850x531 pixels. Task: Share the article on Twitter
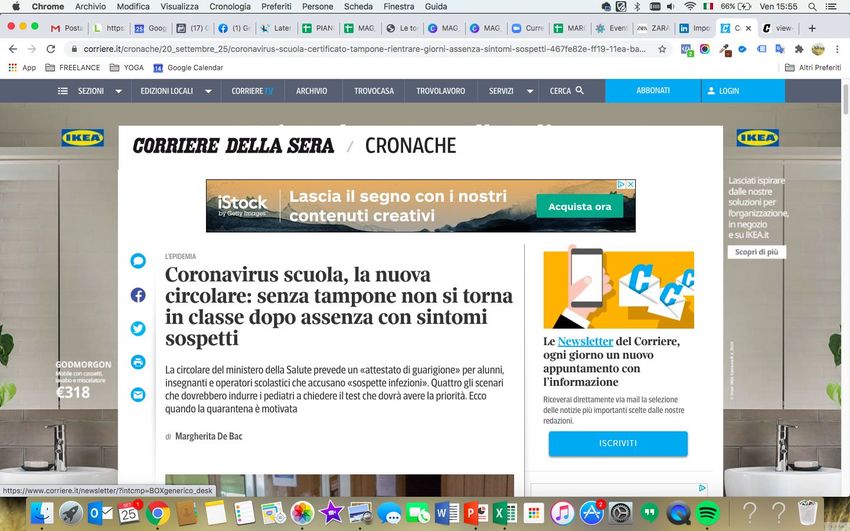click(x=138, y=328)
